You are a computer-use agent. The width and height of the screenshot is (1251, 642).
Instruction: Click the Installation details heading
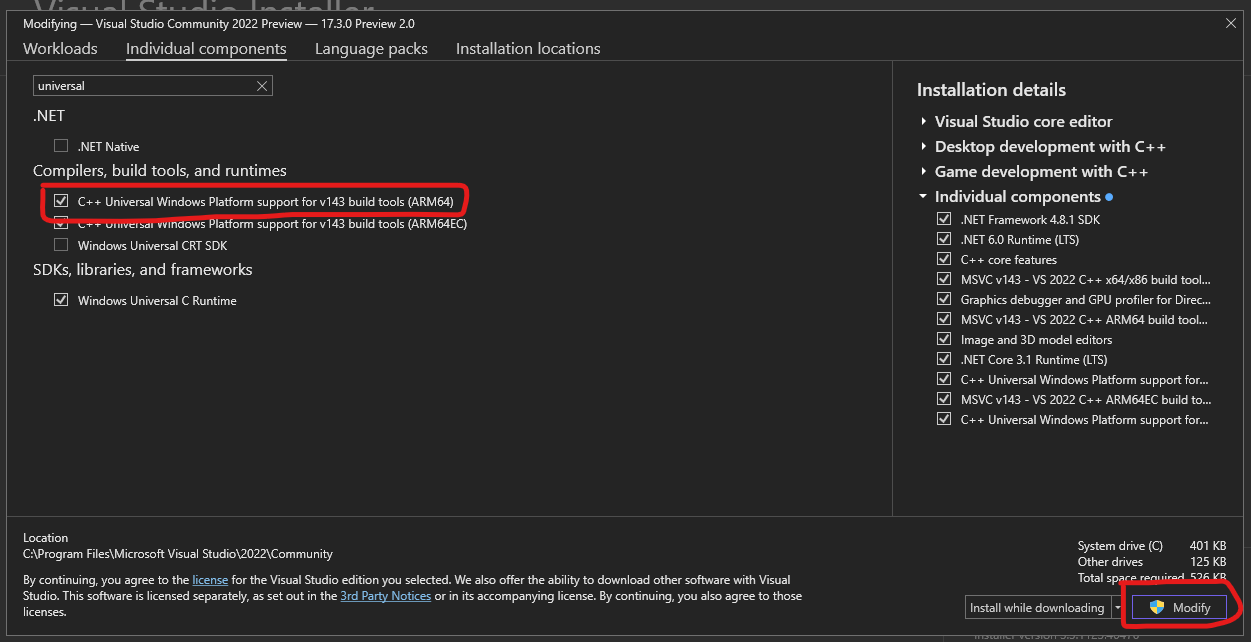(x=991, y=90)
